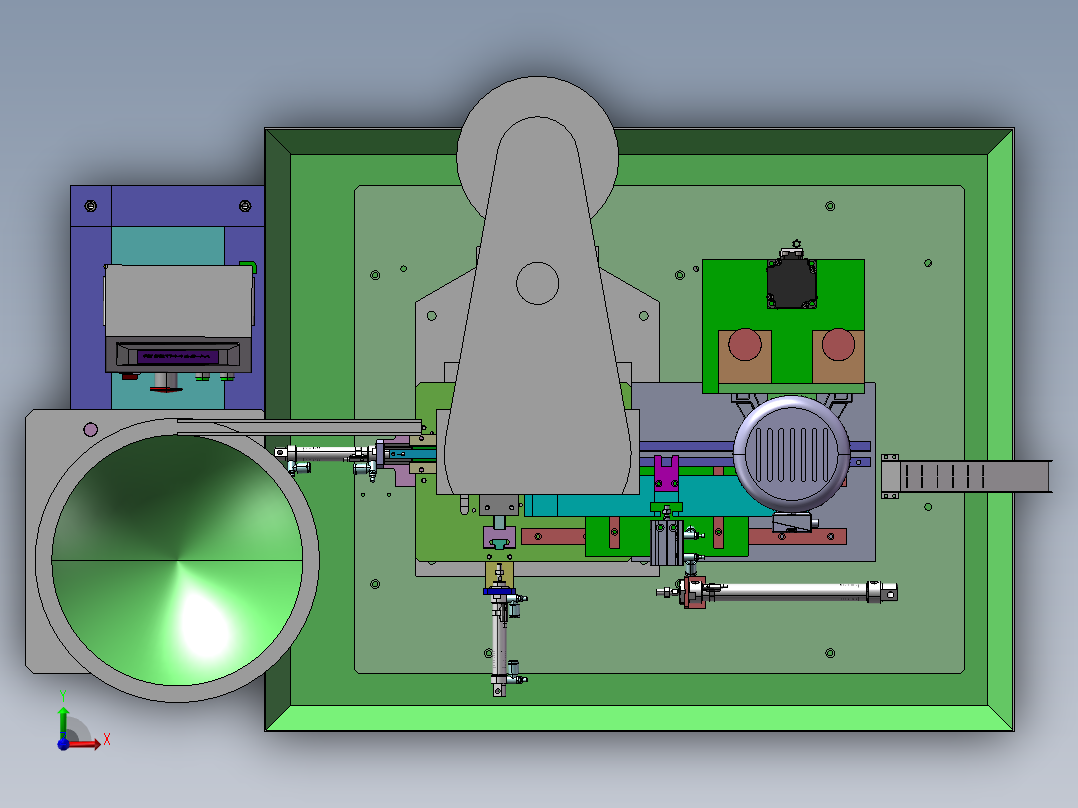
Task: Click the left red disc on brown block
Action: click(745, 345)
